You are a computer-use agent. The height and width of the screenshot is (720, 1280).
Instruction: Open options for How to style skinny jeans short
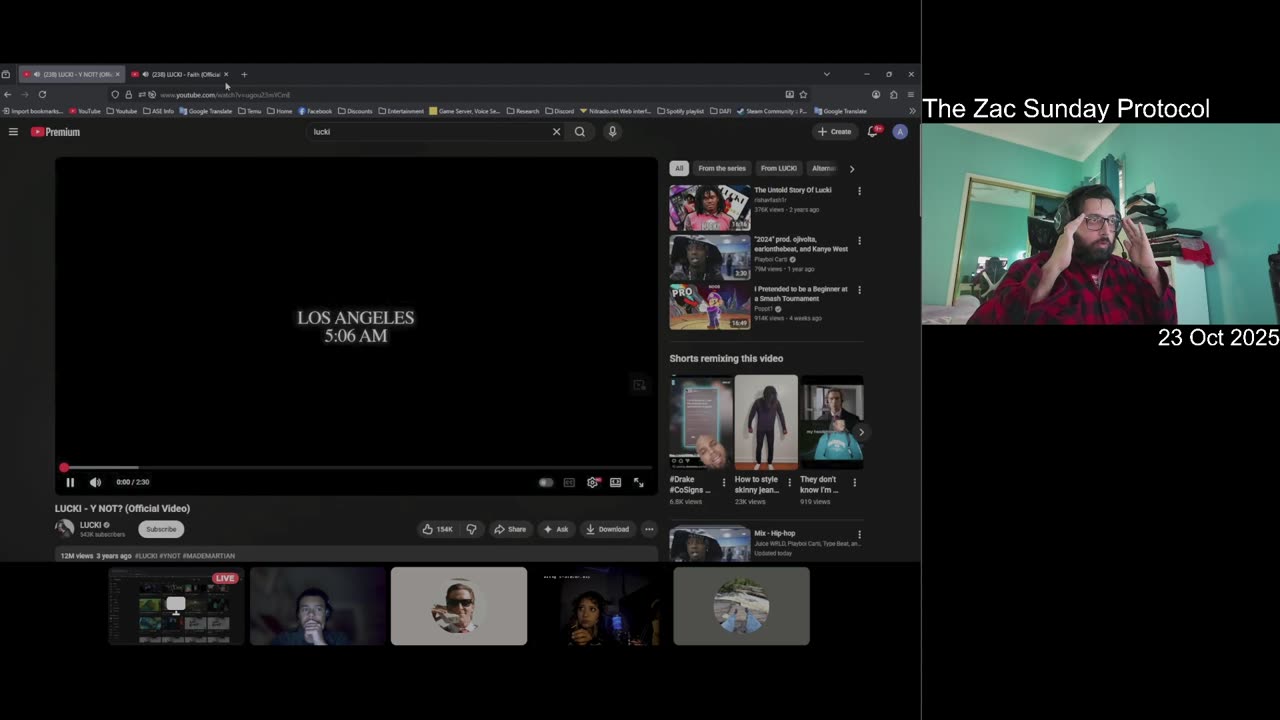(789, 482)
